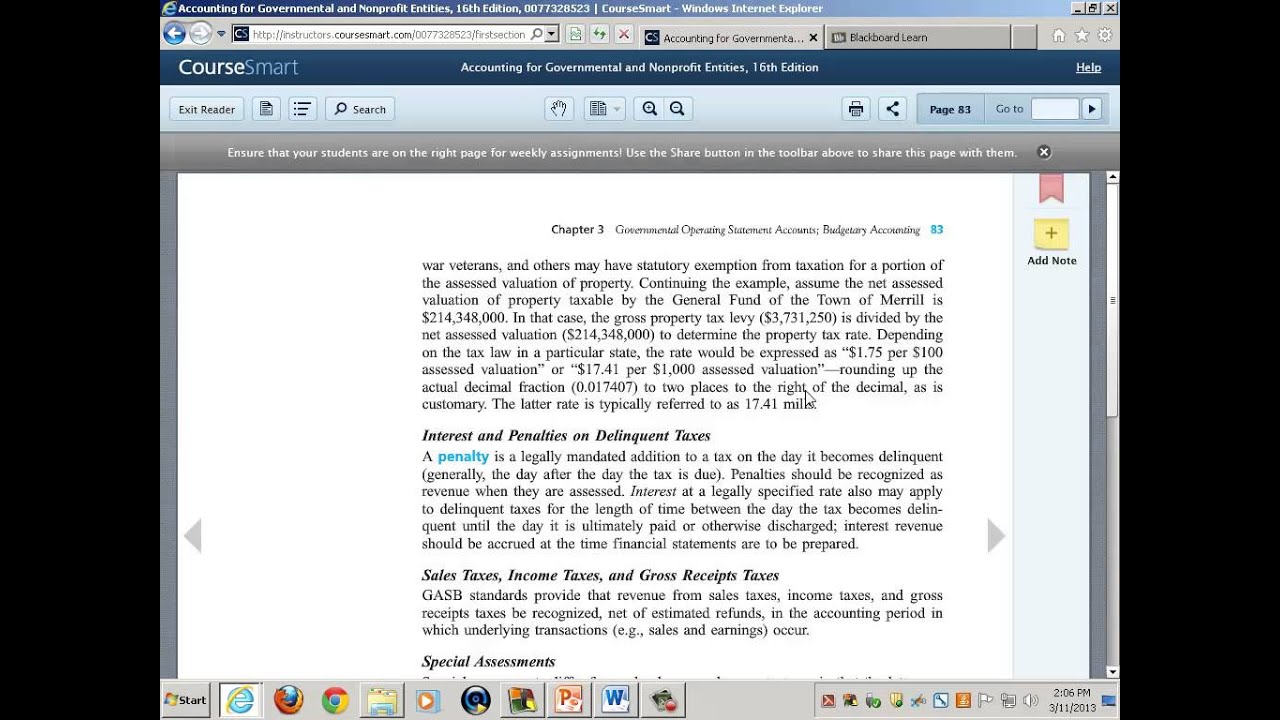The image size is (1280, 720).
Task: Zoom in on the page
Action: [x=650, y=109]
